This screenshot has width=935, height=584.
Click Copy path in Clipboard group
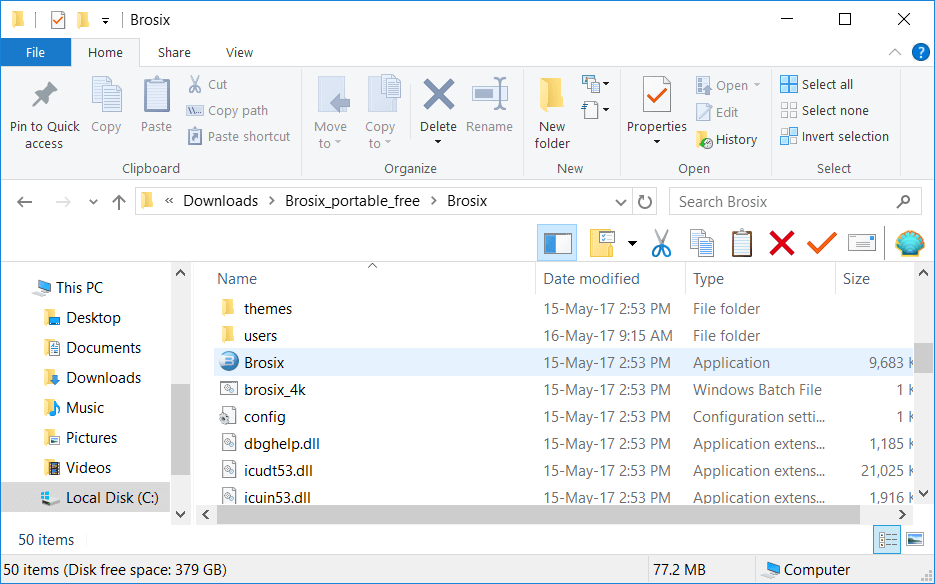point(227,110)
